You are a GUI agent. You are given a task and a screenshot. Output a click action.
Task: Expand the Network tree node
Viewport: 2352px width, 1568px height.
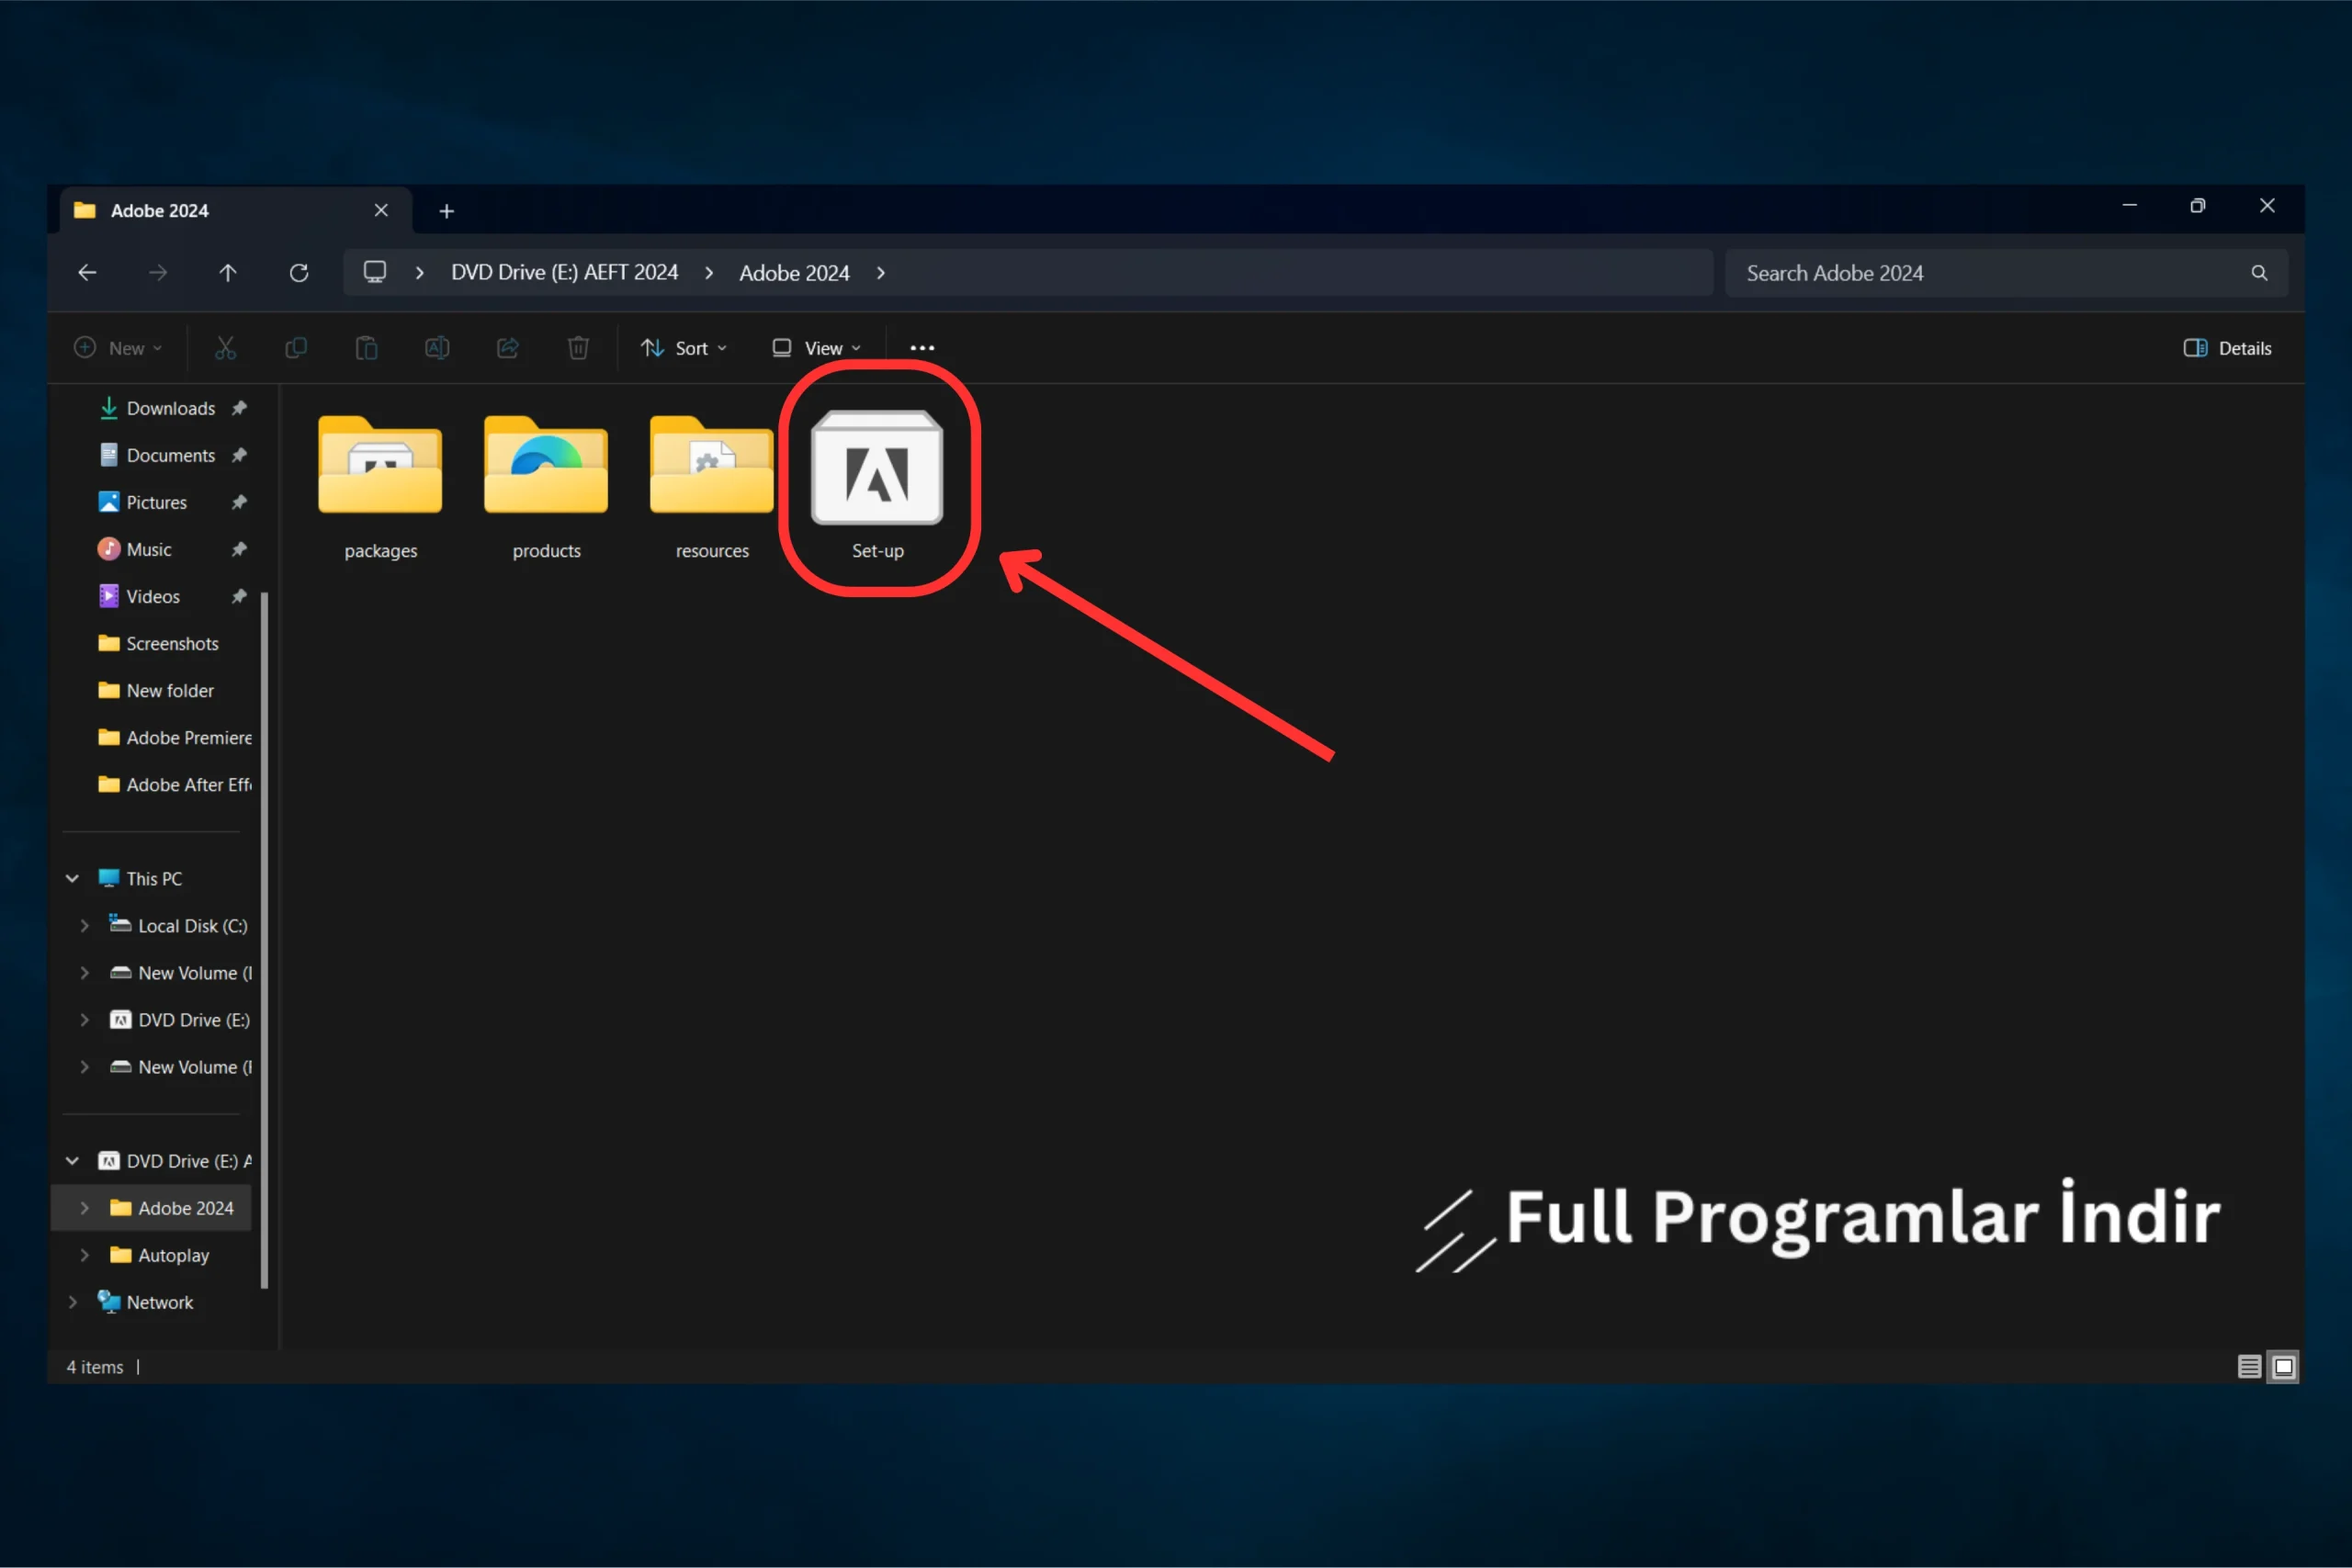tap(72, 1301)
